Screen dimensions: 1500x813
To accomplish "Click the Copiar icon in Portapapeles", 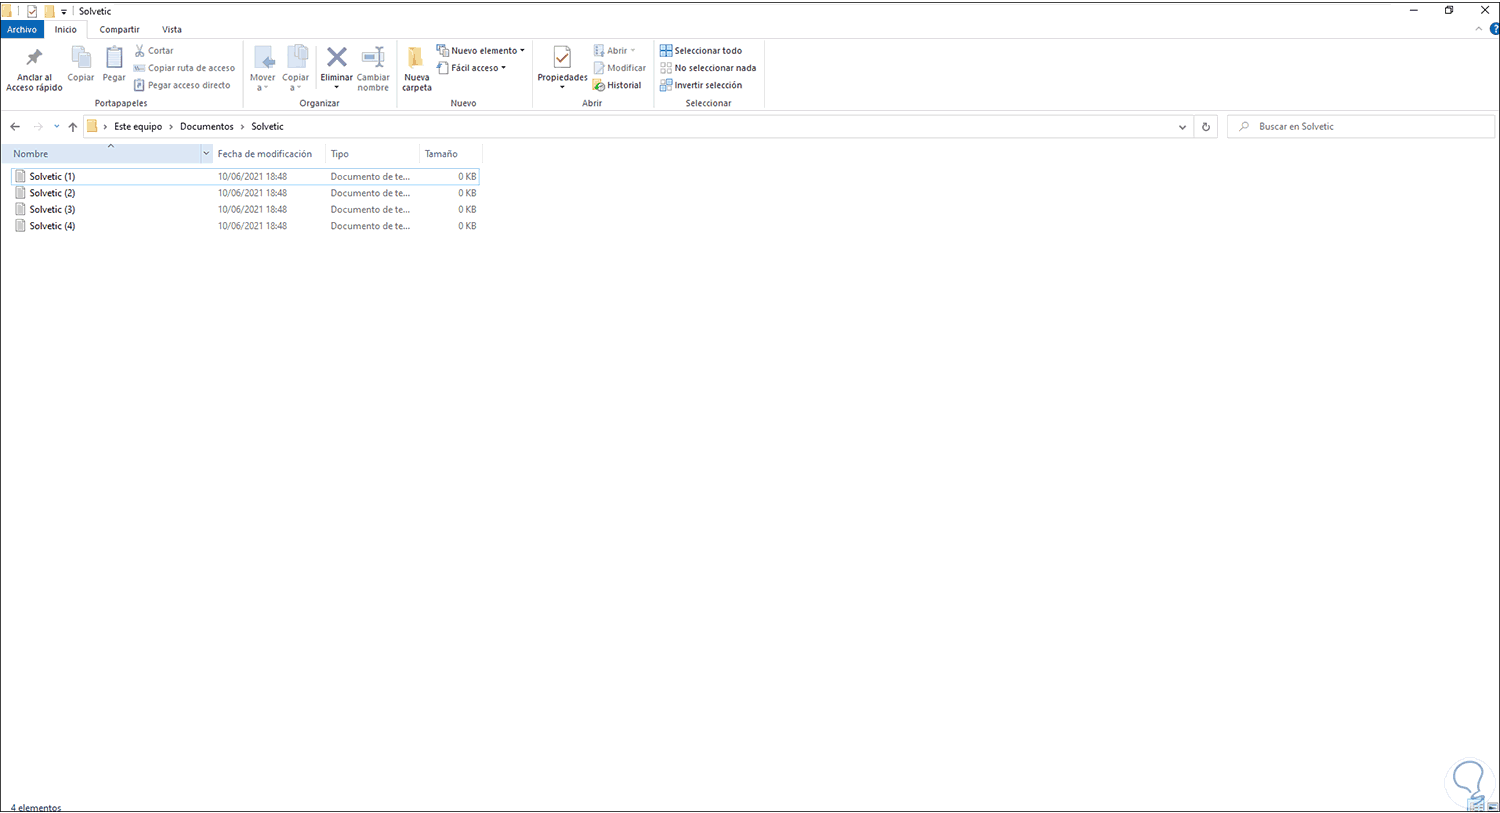I will (81, 58).
